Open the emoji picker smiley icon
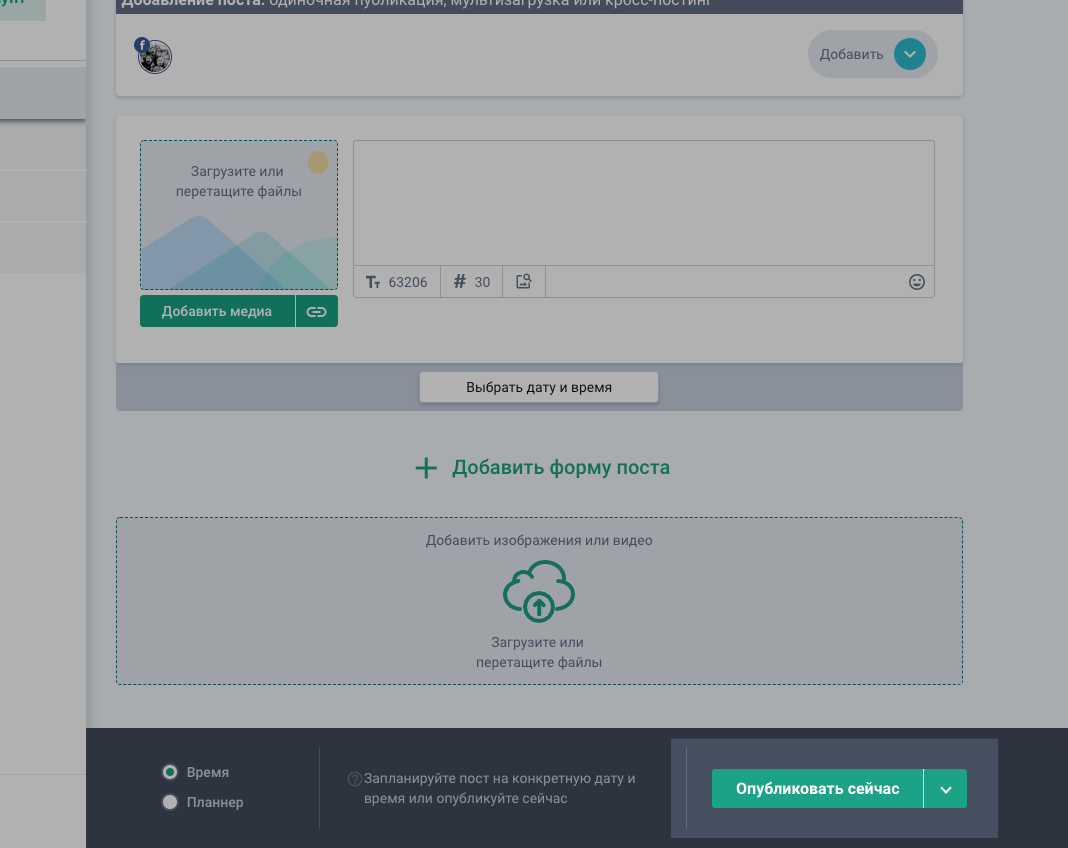The width and height of the screenshot is (1068, 848). coord(916,282)
